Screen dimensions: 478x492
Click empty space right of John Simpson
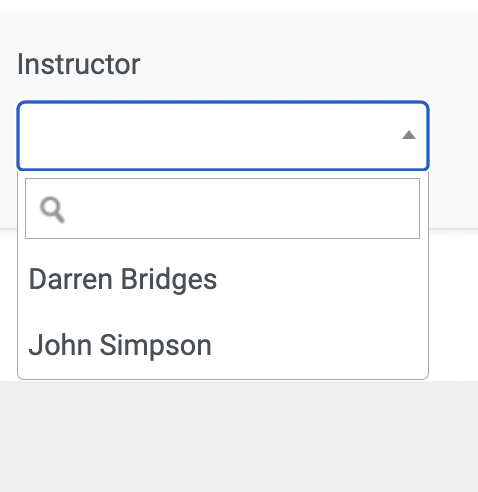coord(320,345)
